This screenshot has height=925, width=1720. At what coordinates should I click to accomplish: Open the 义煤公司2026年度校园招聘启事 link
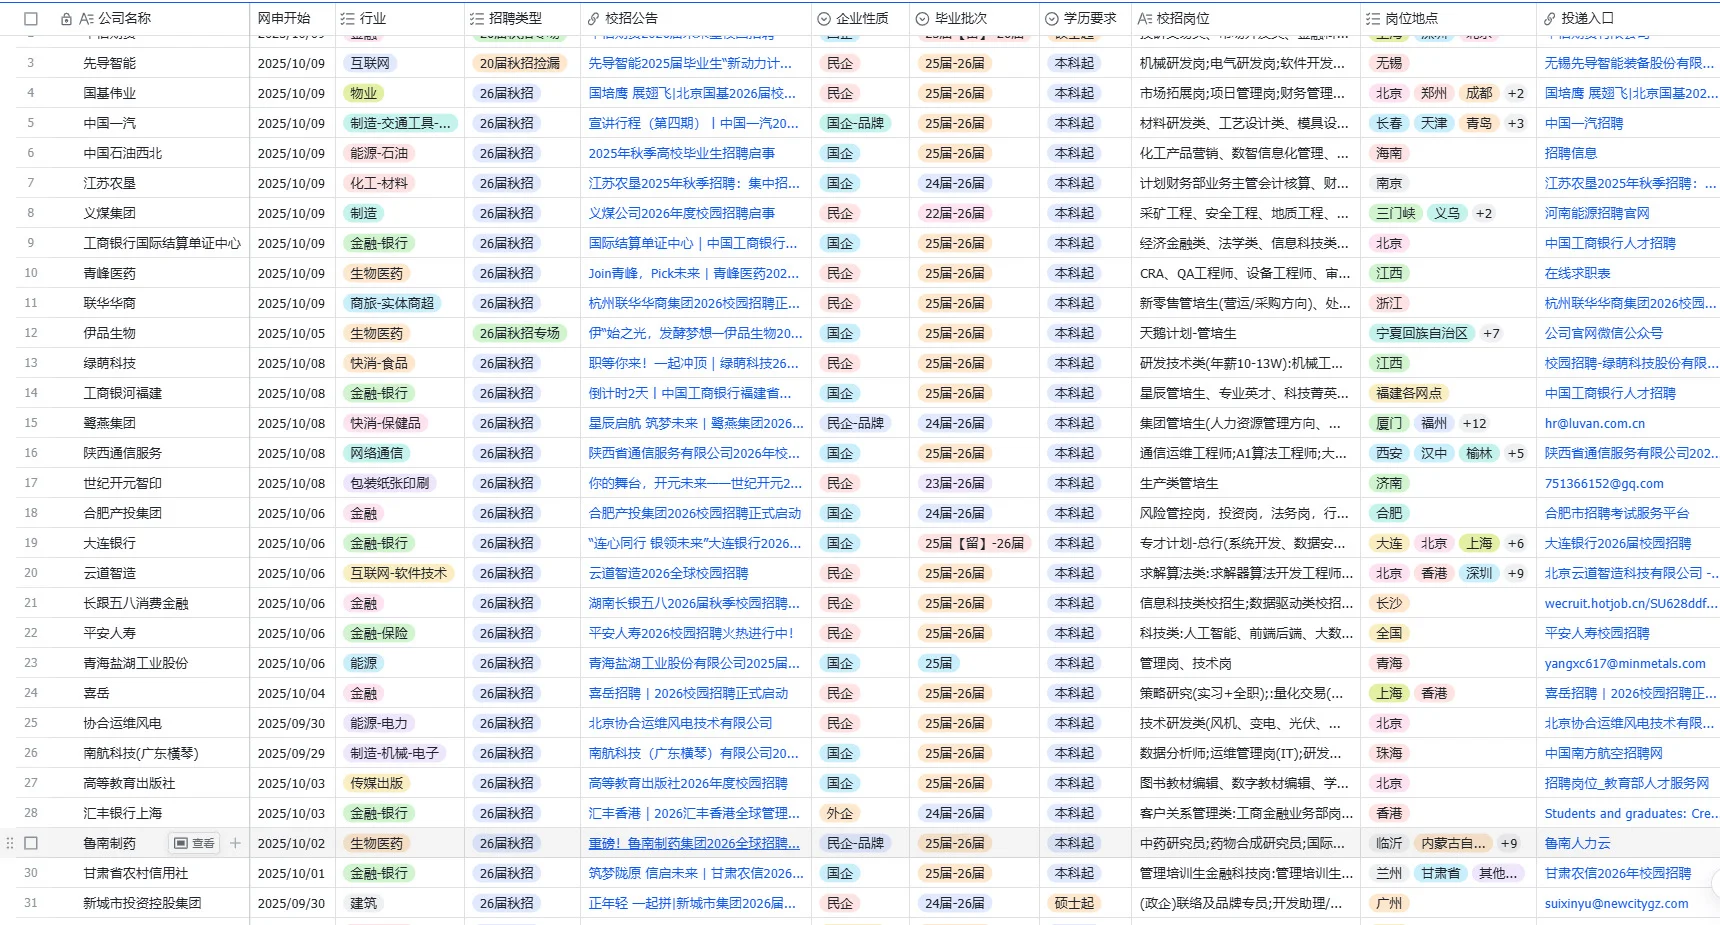(x=682, y=213)
